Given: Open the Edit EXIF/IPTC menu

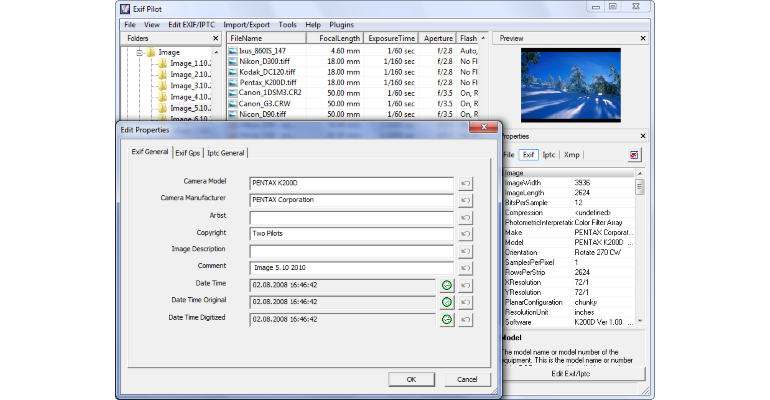Looking at the screenshot, I should (192, 25).
